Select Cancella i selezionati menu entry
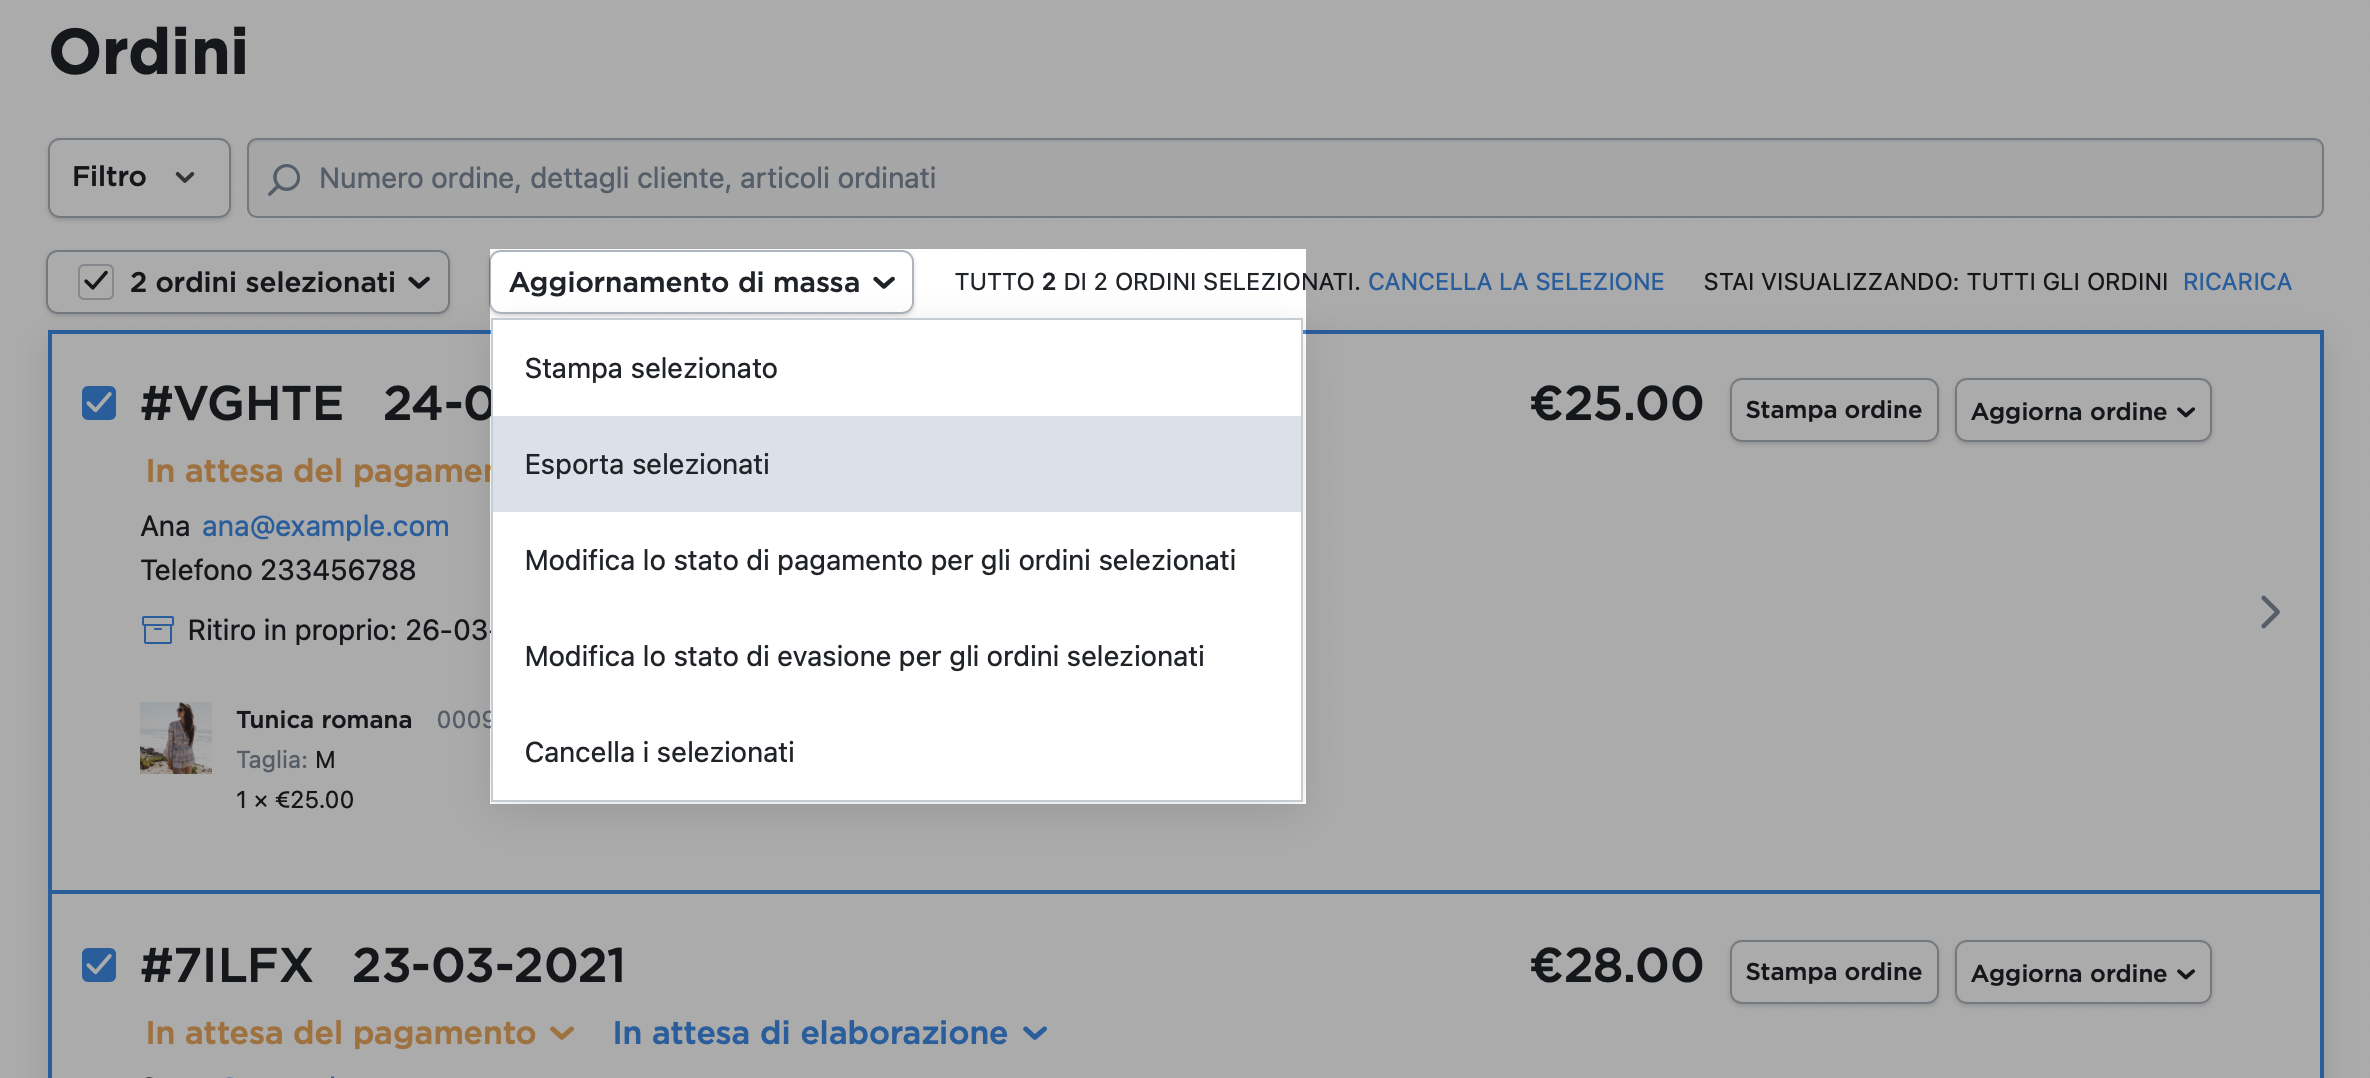2370x1078 pixels. coord(659,752)
